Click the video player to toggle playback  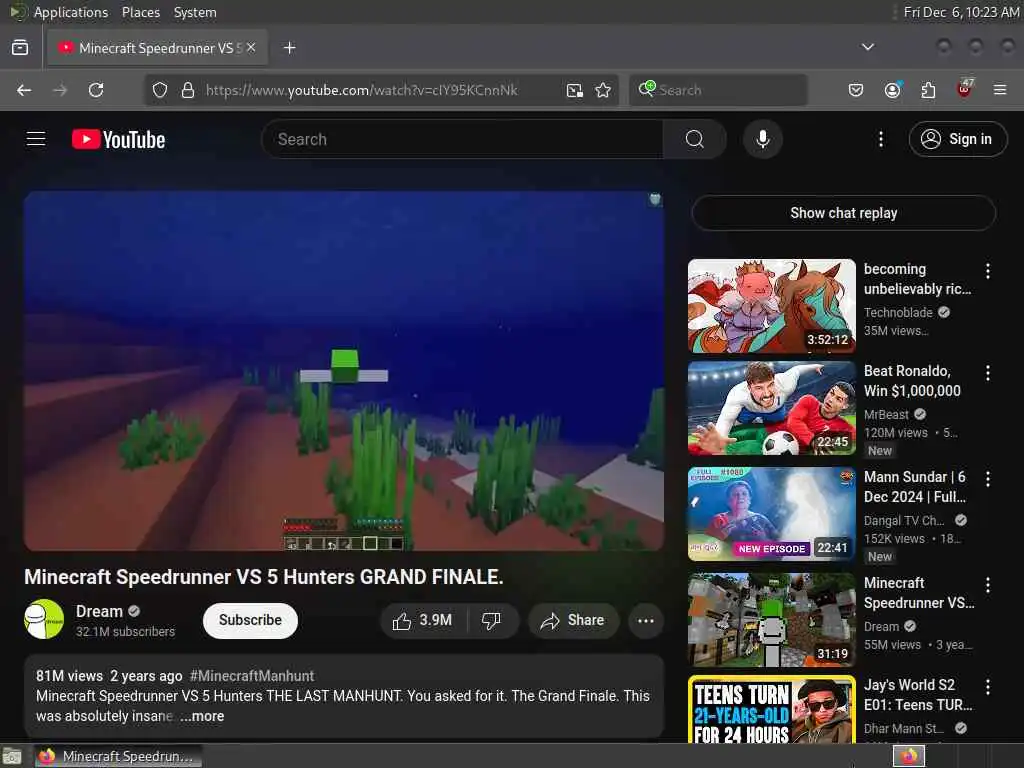click(x=344, y=371)
